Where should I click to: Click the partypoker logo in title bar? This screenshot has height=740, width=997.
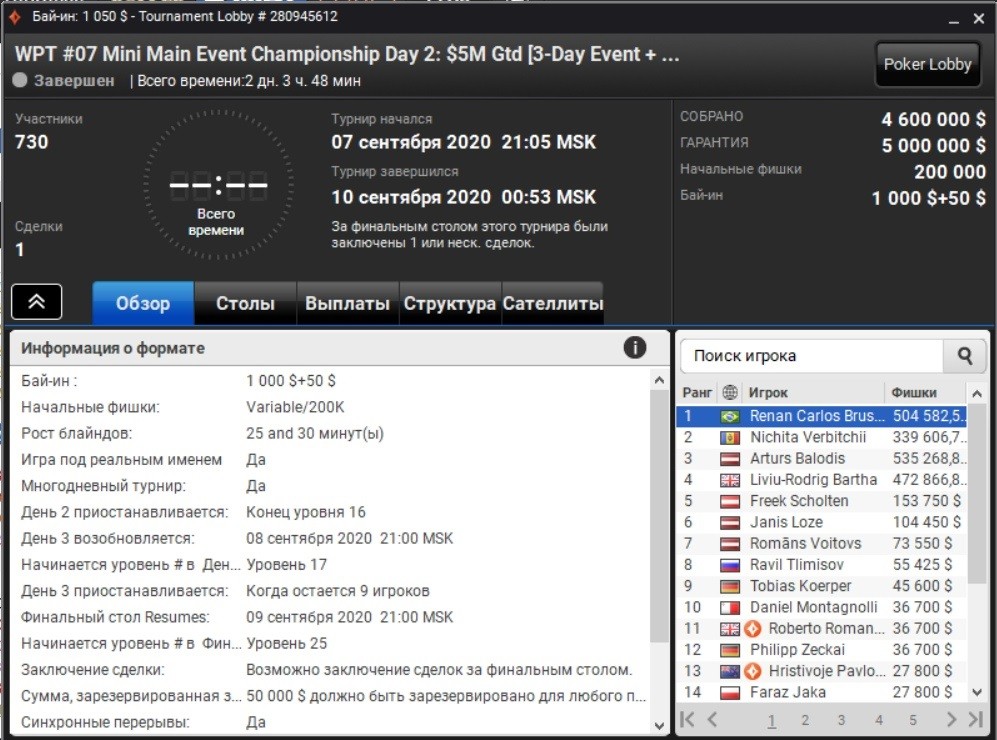[15, 17]
